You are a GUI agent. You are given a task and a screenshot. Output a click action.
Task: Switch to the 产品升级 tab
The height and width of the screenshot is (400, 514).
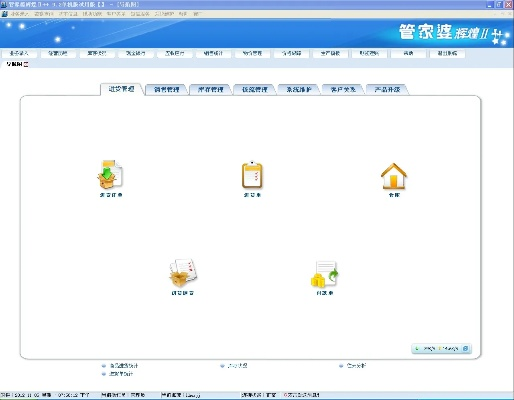(387, 89)
